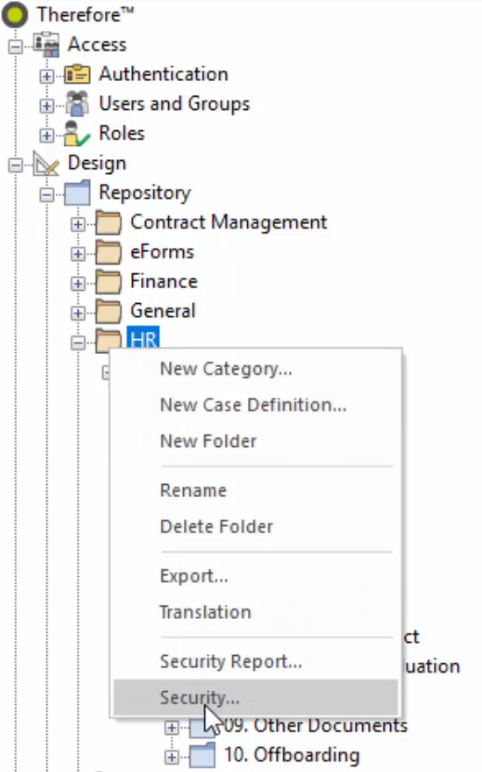The height and width of the screenshot is (772, 482).
Task: Click the Authentication ID card icon
Action: [x=77, y=75]
